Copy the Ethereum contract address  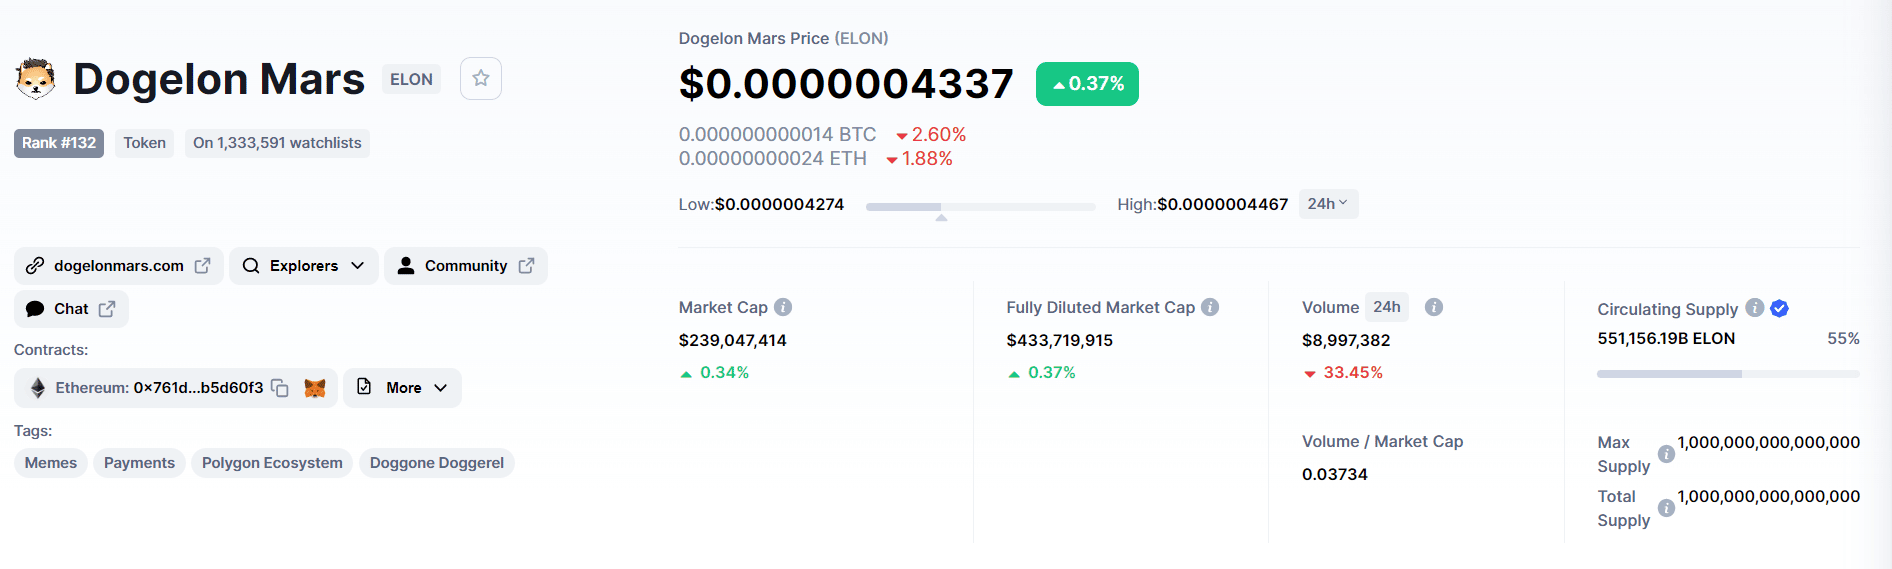[x=280, y=388]
